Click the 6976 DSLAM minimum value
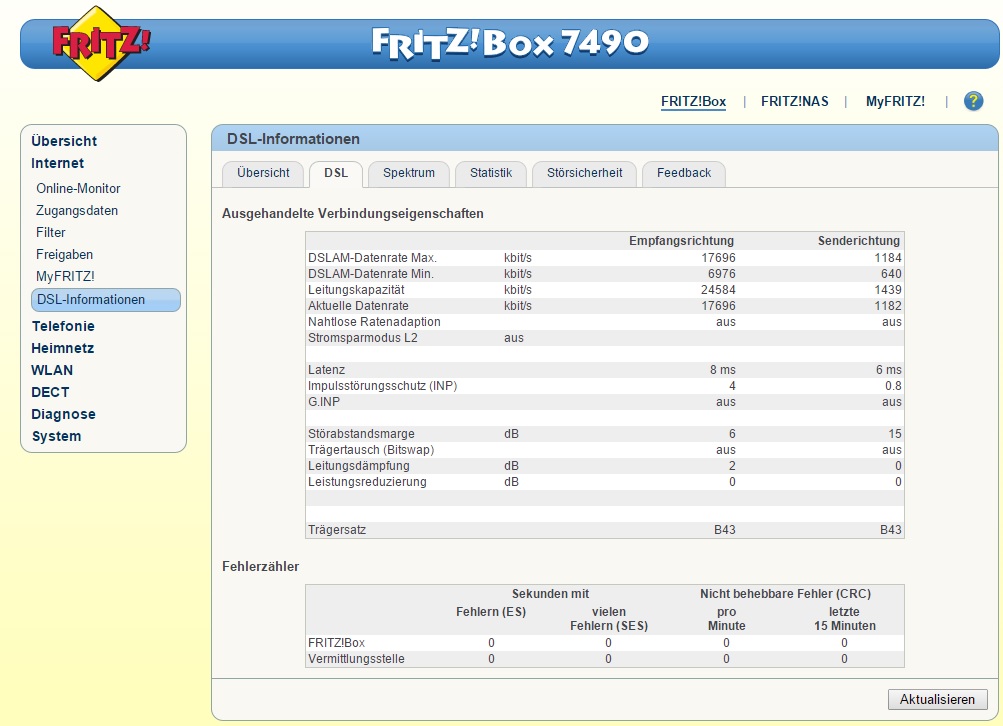 coord(722,274)
